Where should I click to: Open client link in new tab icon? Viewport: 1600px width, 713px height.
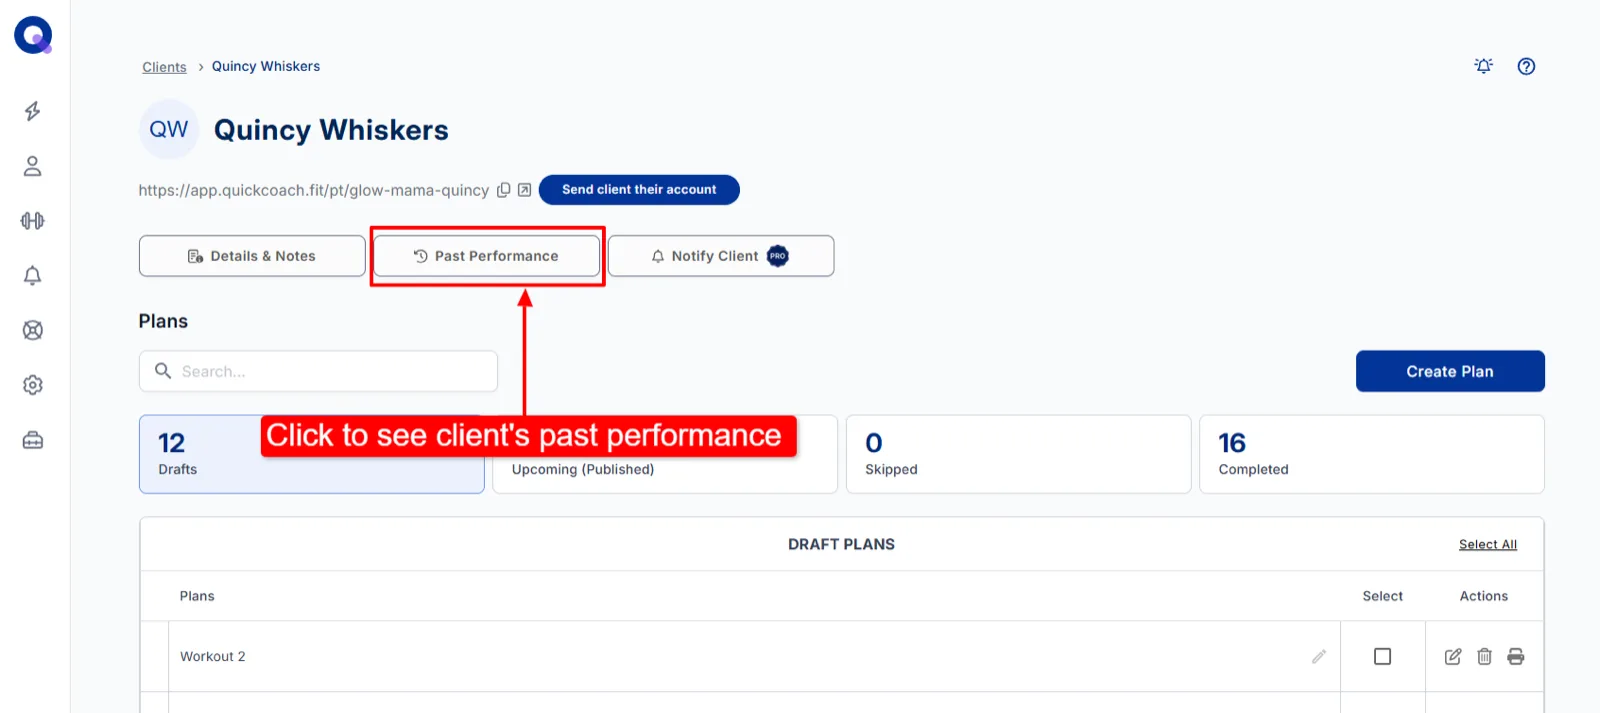click(524, 190)
